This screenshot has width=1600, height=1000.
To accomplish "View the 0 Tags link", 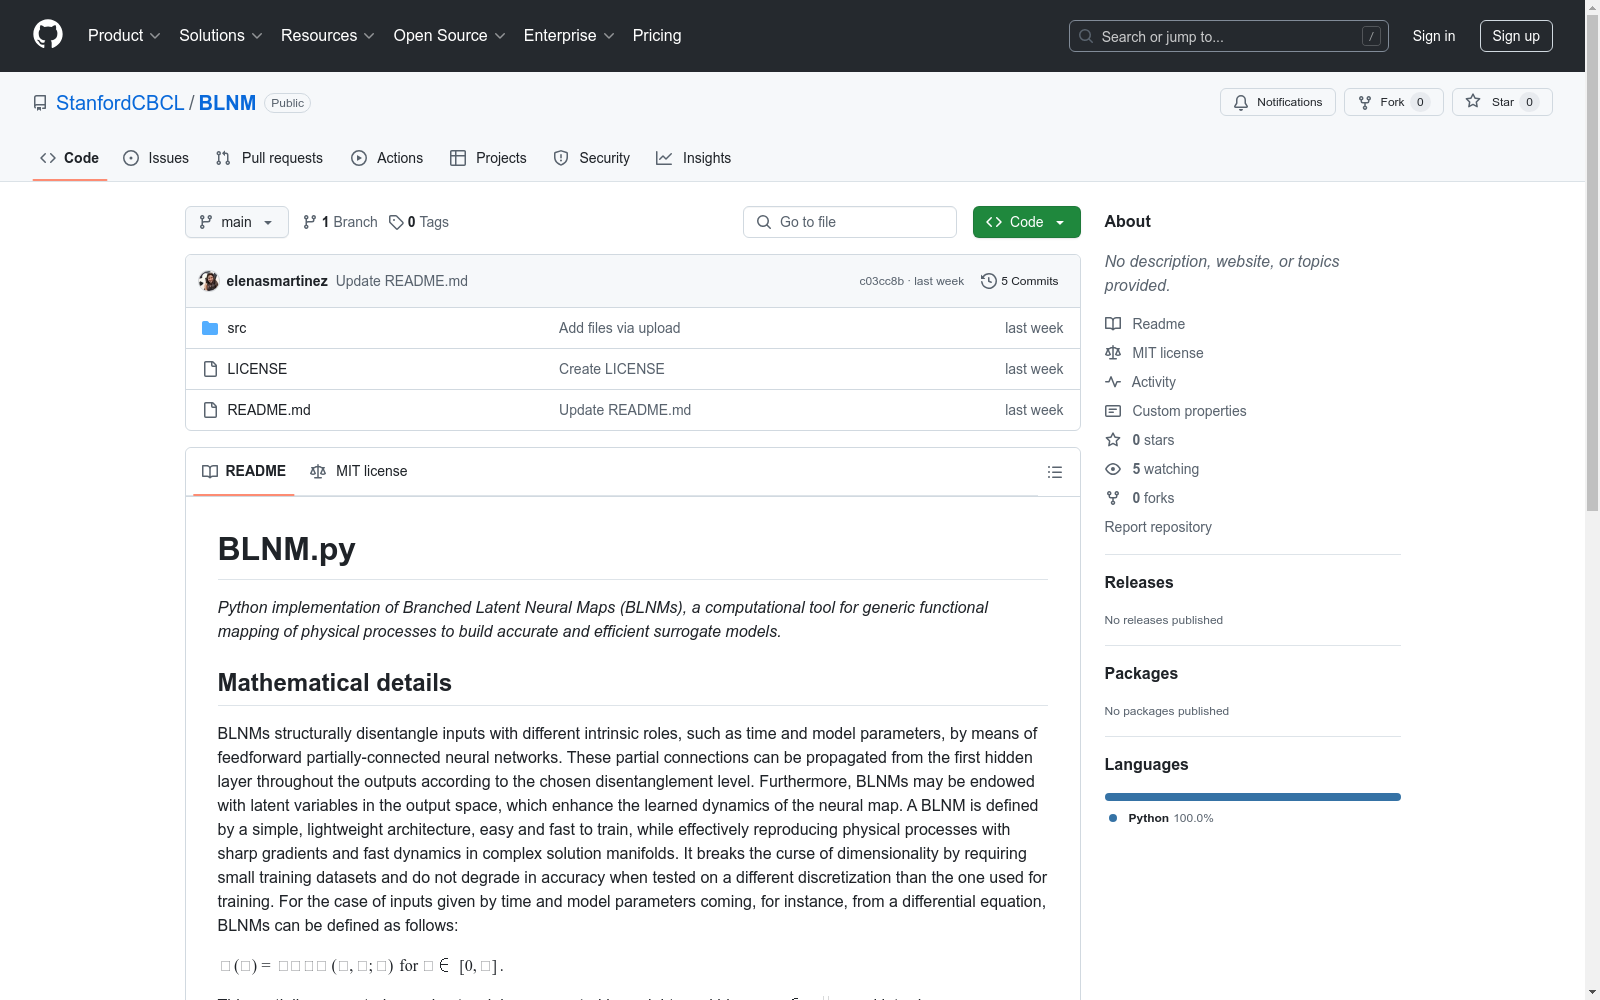I will click(419, 222).
